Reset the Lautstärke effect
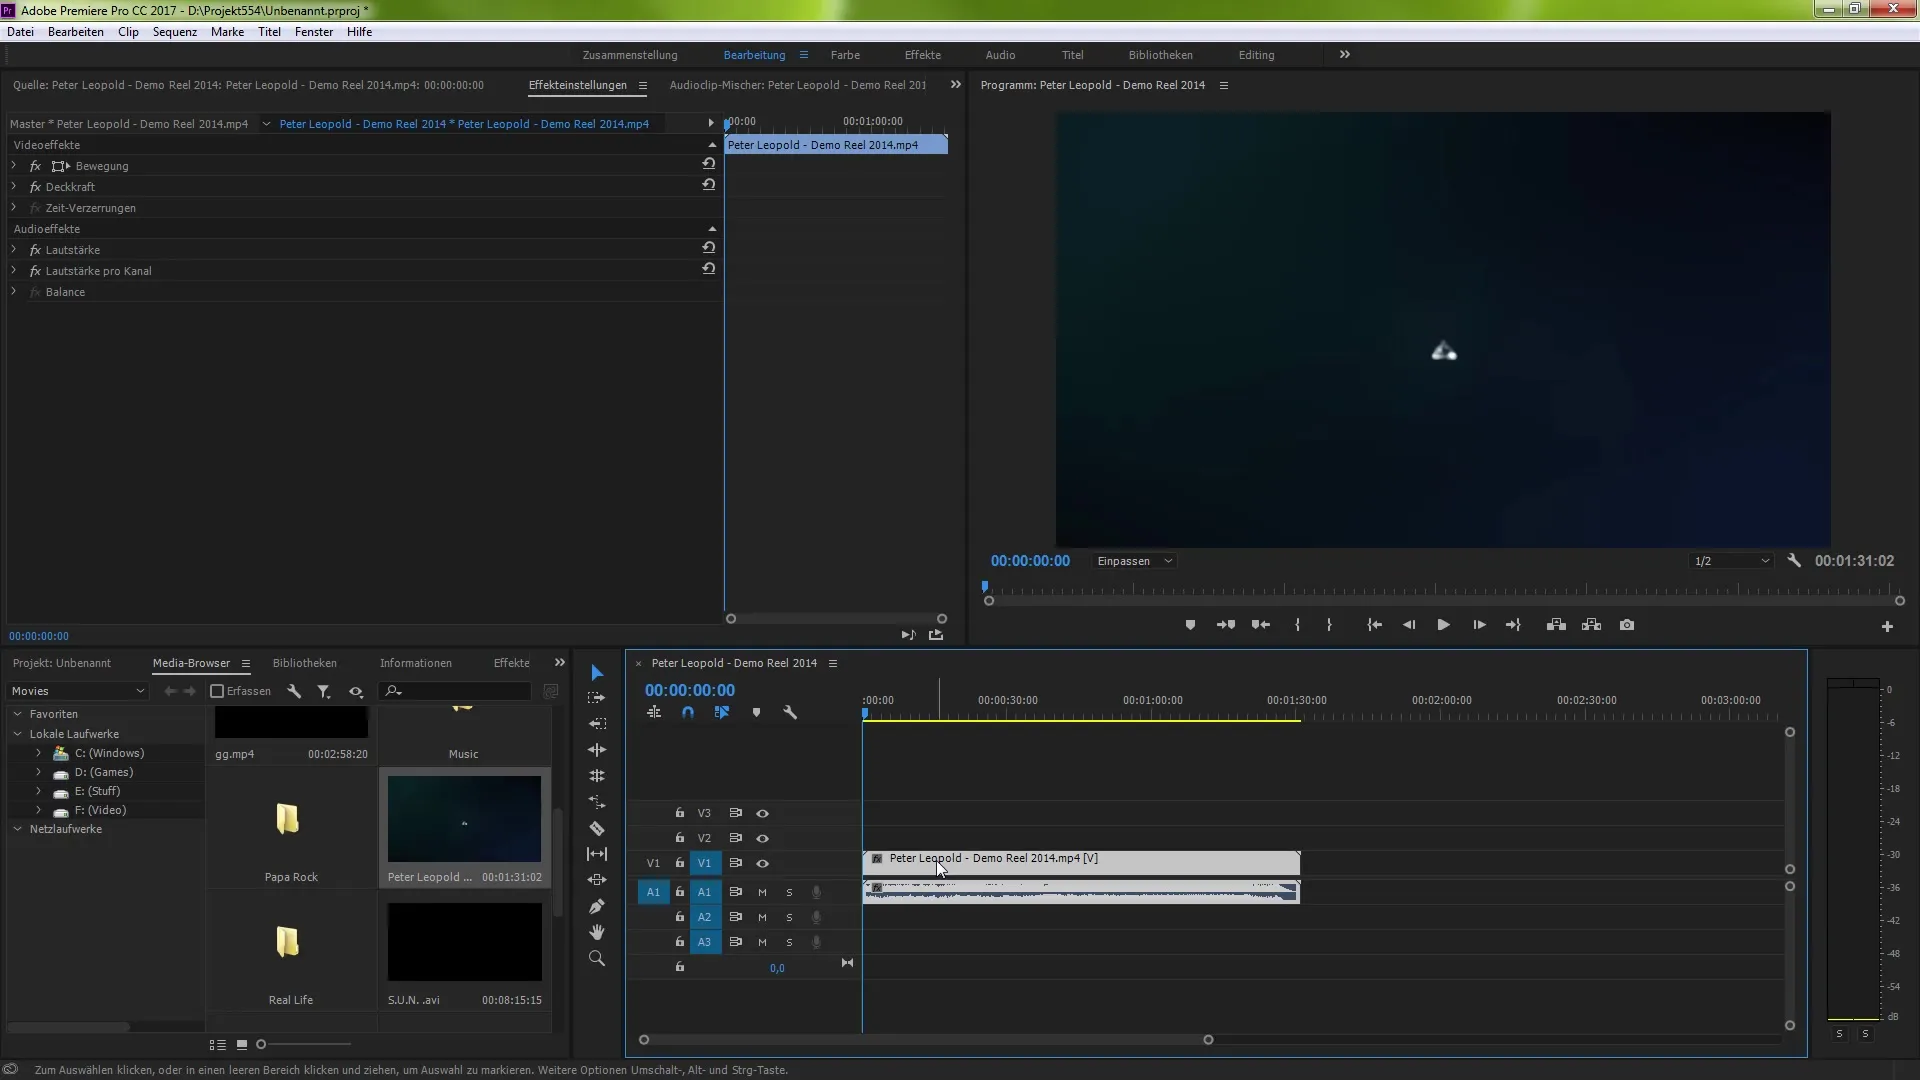Viewport: 1920px width, 1080px height. [x=709, y=248]
